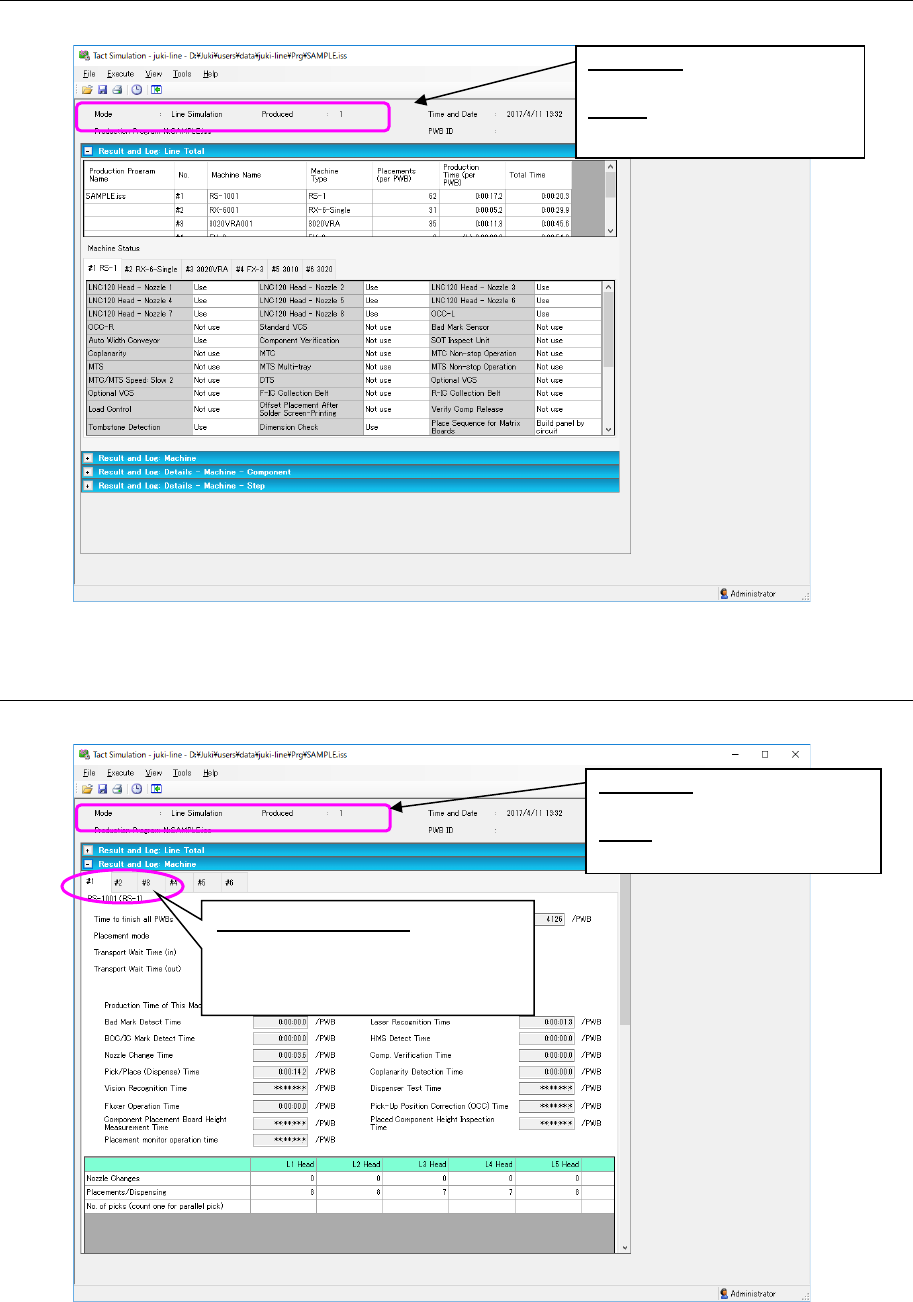Click the L1 Head column header
Screen dimensions: 913x1302
[x=283, y=1164]
